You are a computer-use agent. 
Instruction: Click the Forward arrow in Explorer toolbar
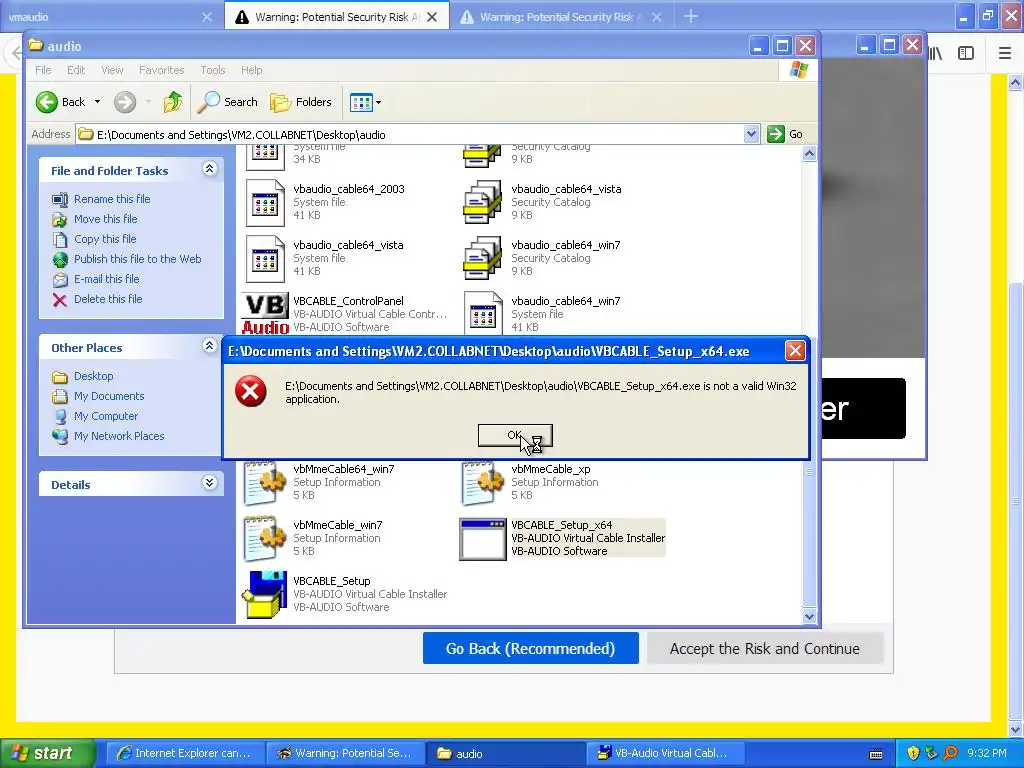[x=125, y=102]
